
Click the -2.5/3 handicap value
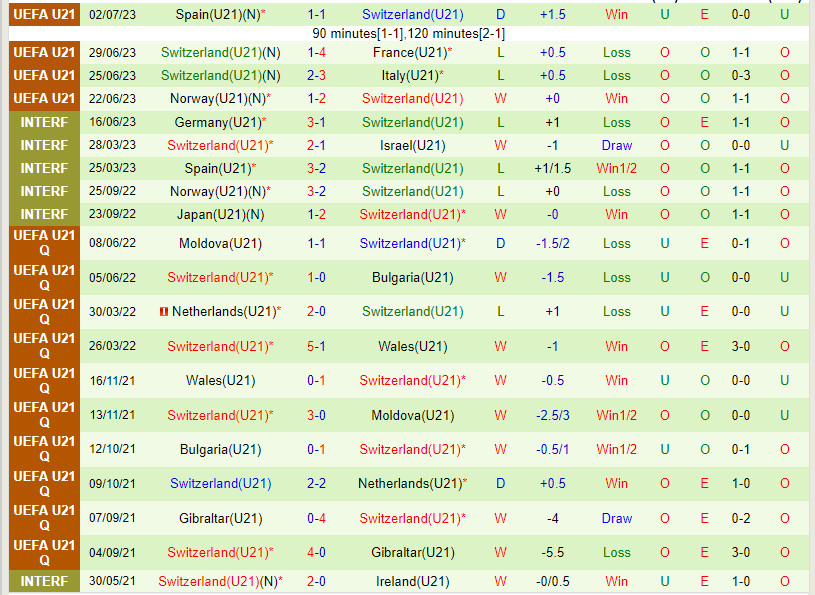(553, 415)
